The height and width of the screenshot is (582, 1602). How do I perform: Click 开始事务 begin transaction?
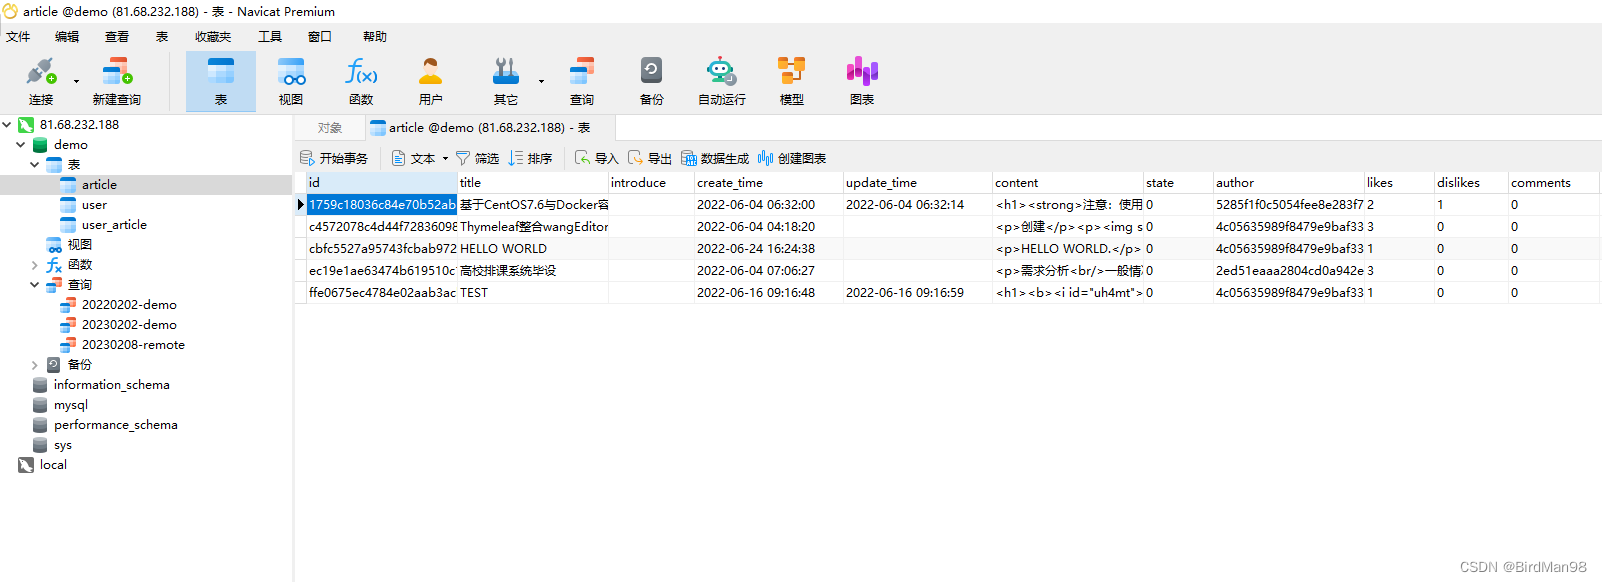point(334,158)
